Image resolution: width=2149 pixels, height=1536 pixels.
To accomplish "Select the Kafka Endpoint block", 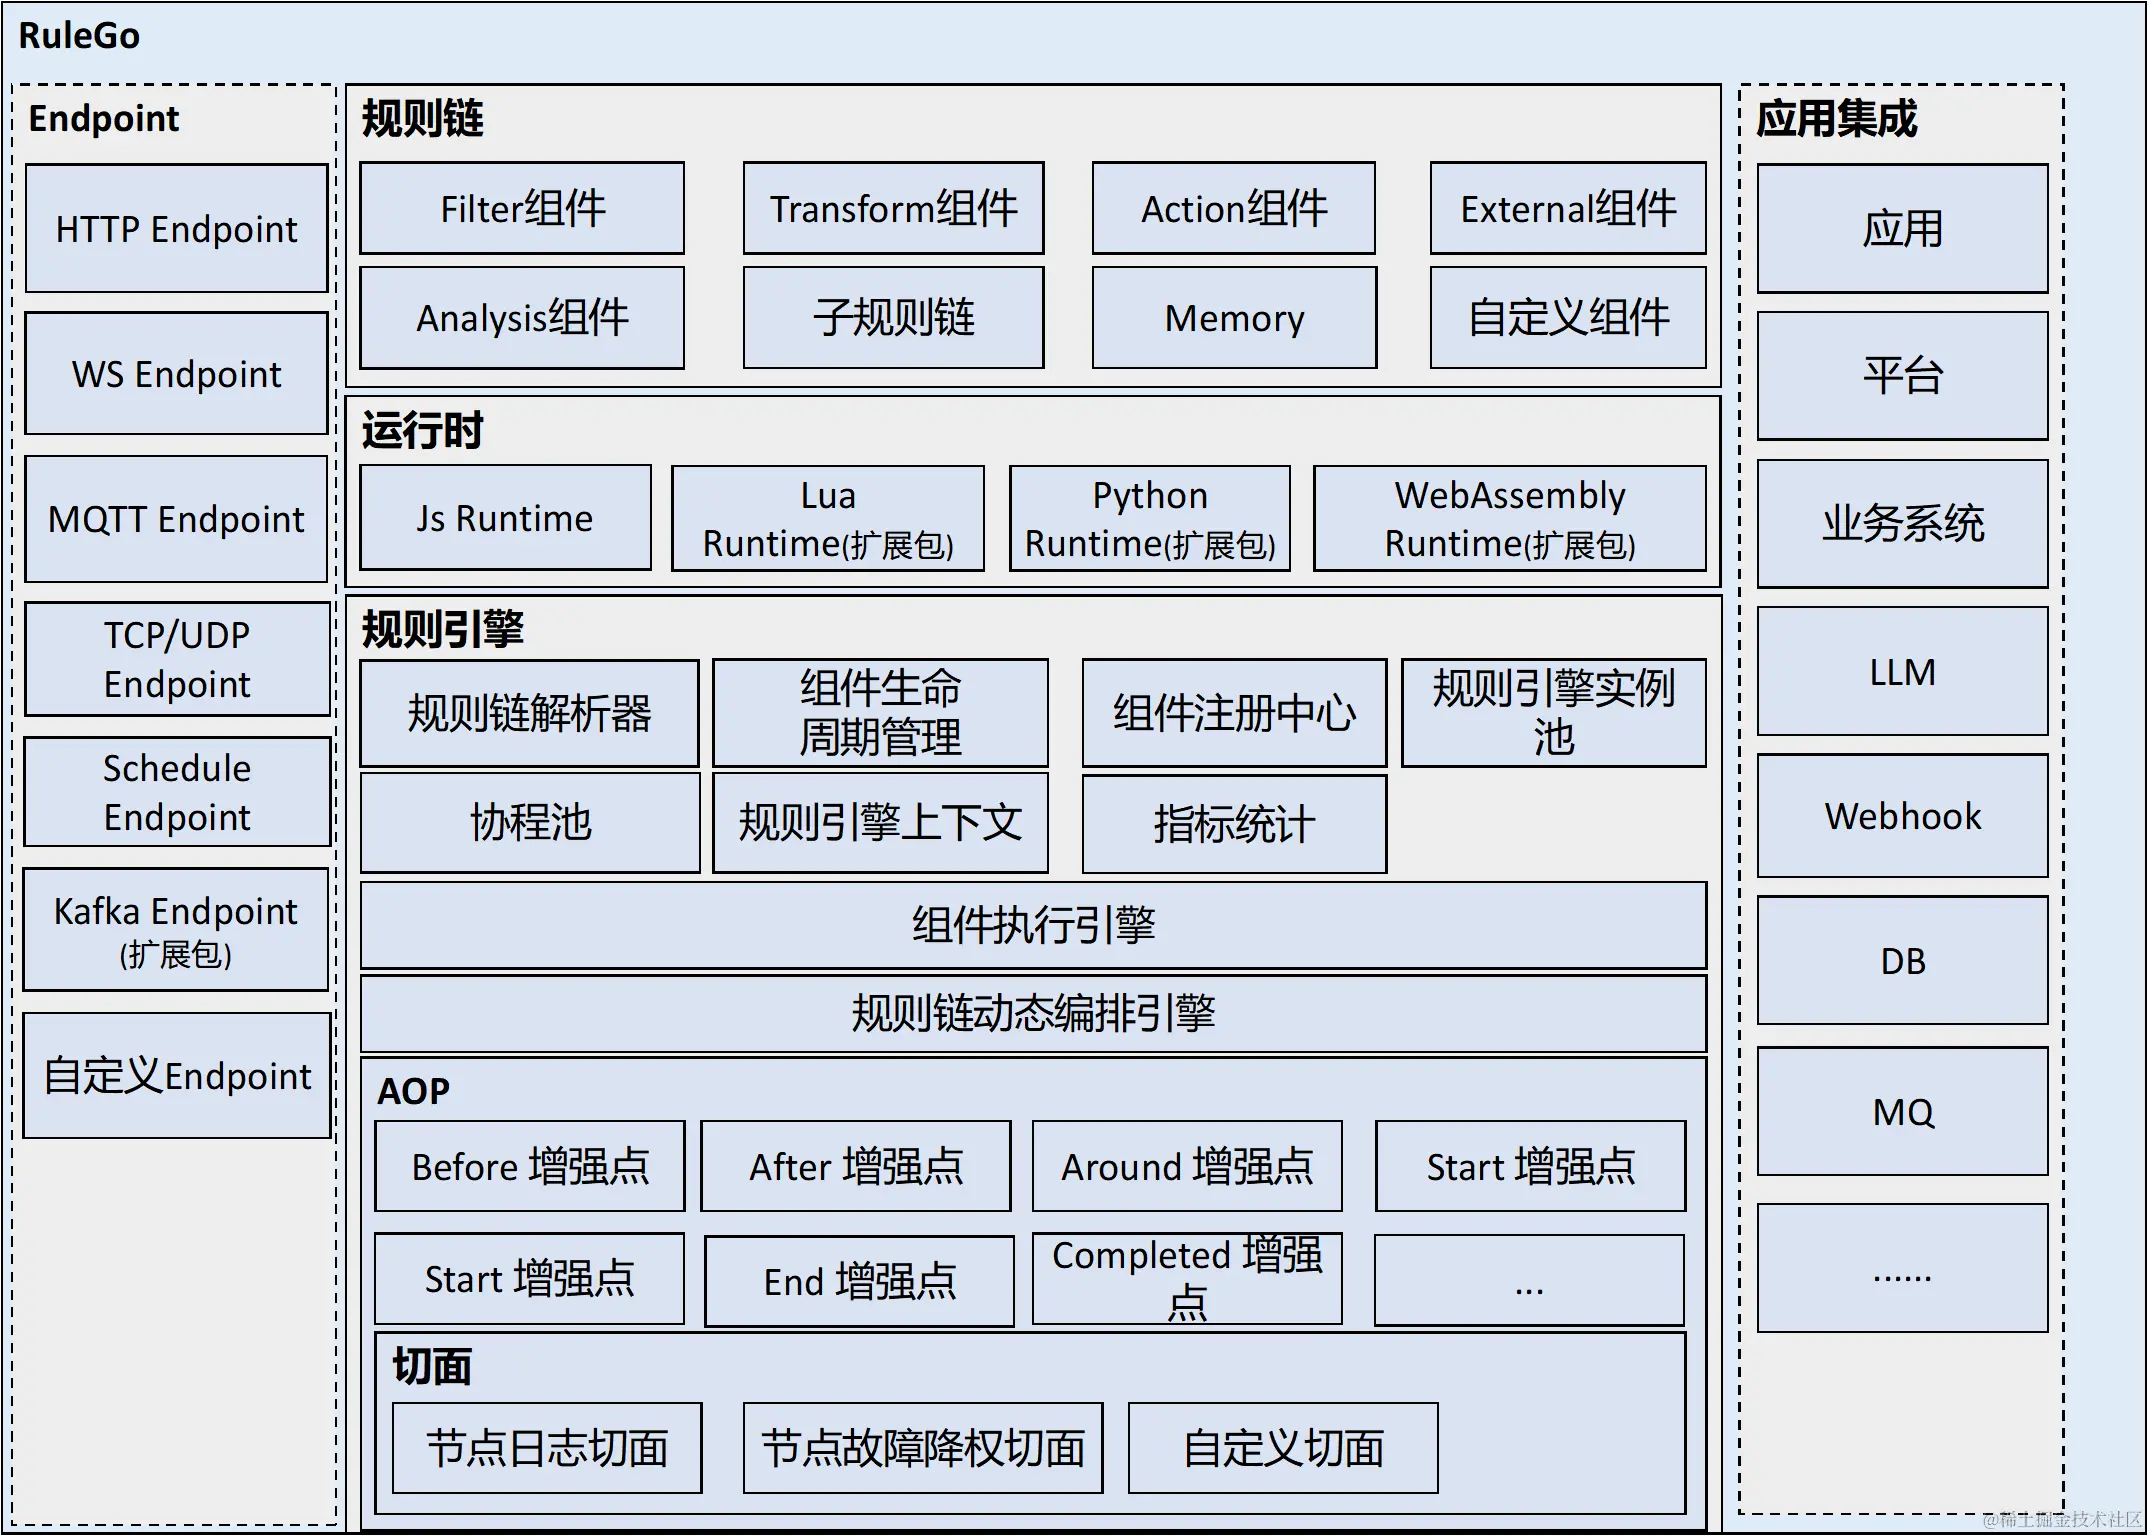I will coord(176,930).
